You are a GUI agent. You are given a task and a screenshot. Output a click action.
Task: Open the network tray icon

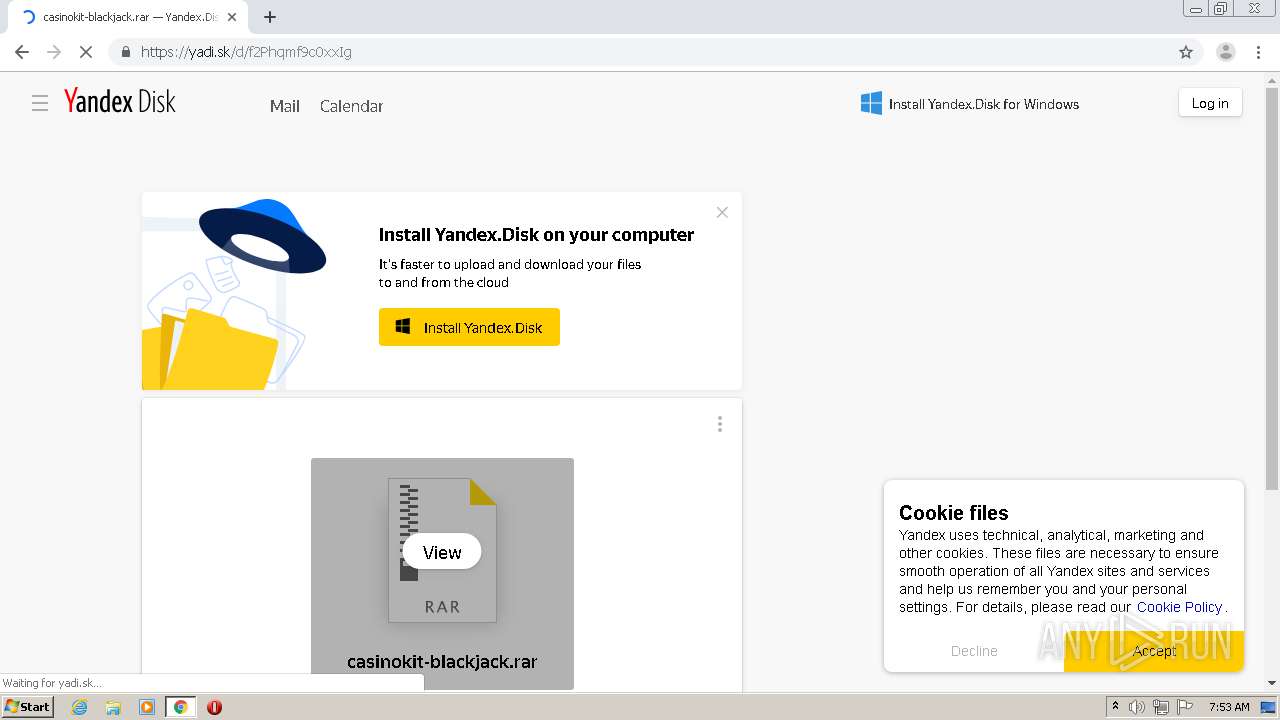tap(1161, 707)
